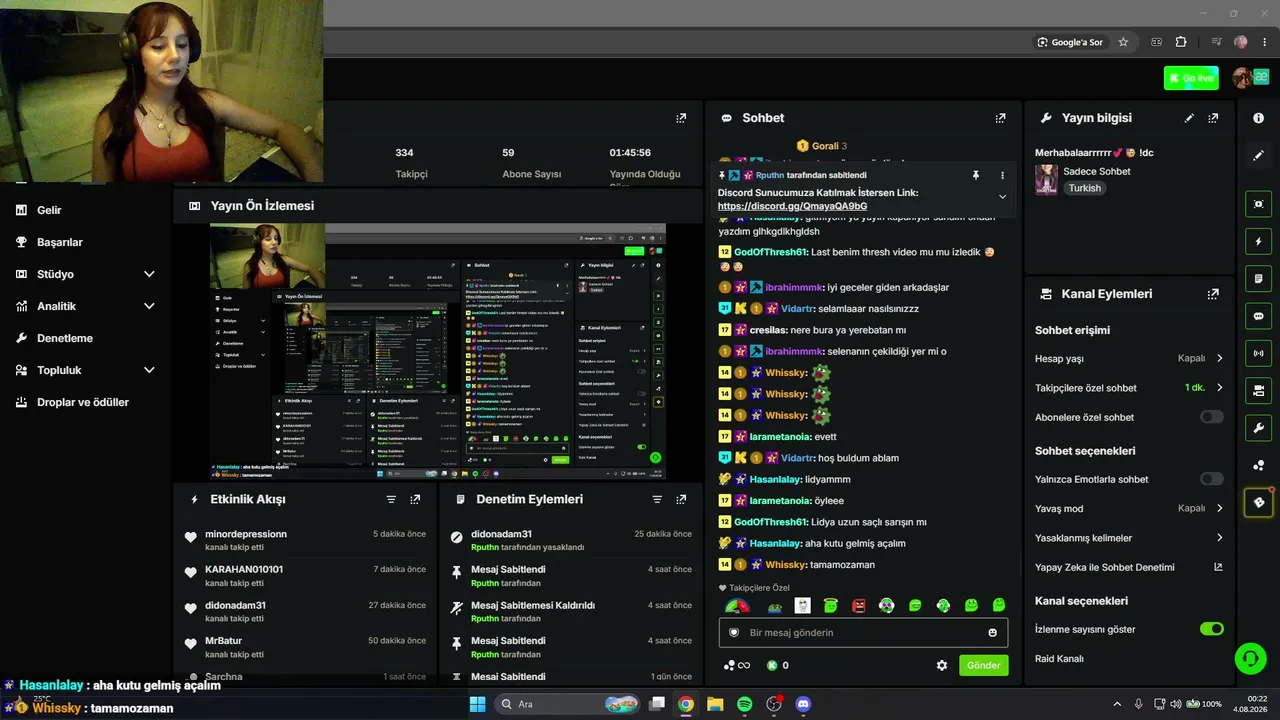Toggle the broadcast signal widget in right sidebar

(1258, 353)
